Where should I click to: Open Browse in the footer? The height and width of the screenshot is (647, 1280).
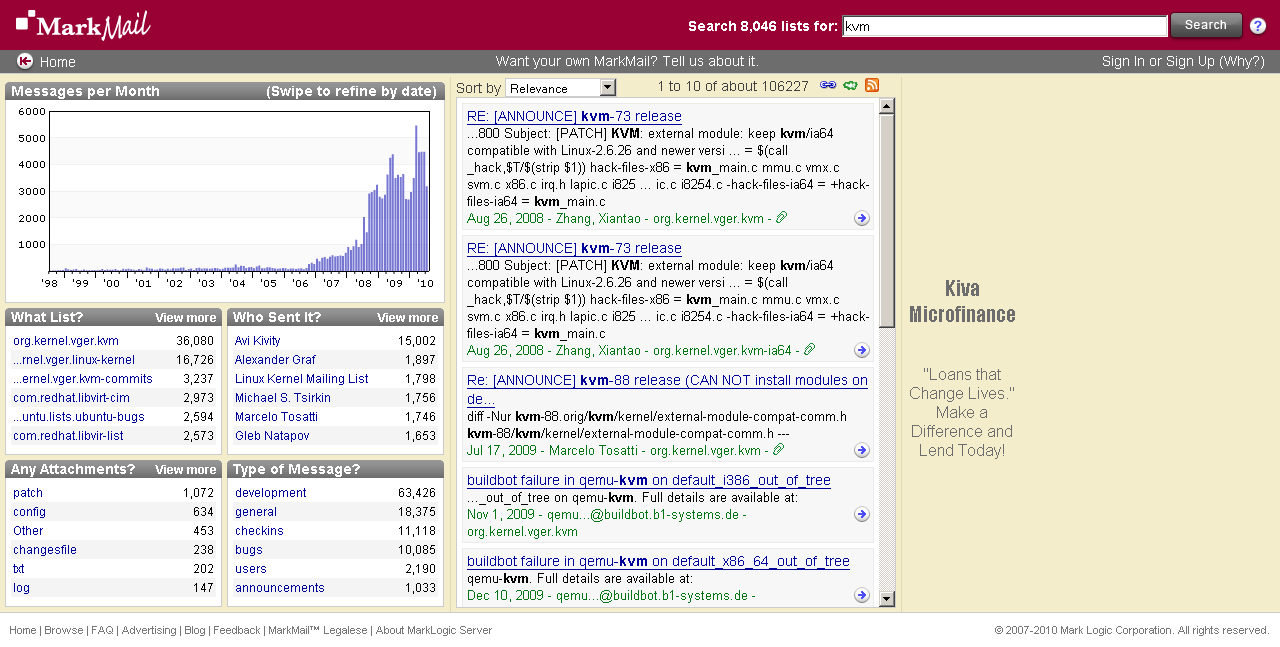(x=64, y=630)
